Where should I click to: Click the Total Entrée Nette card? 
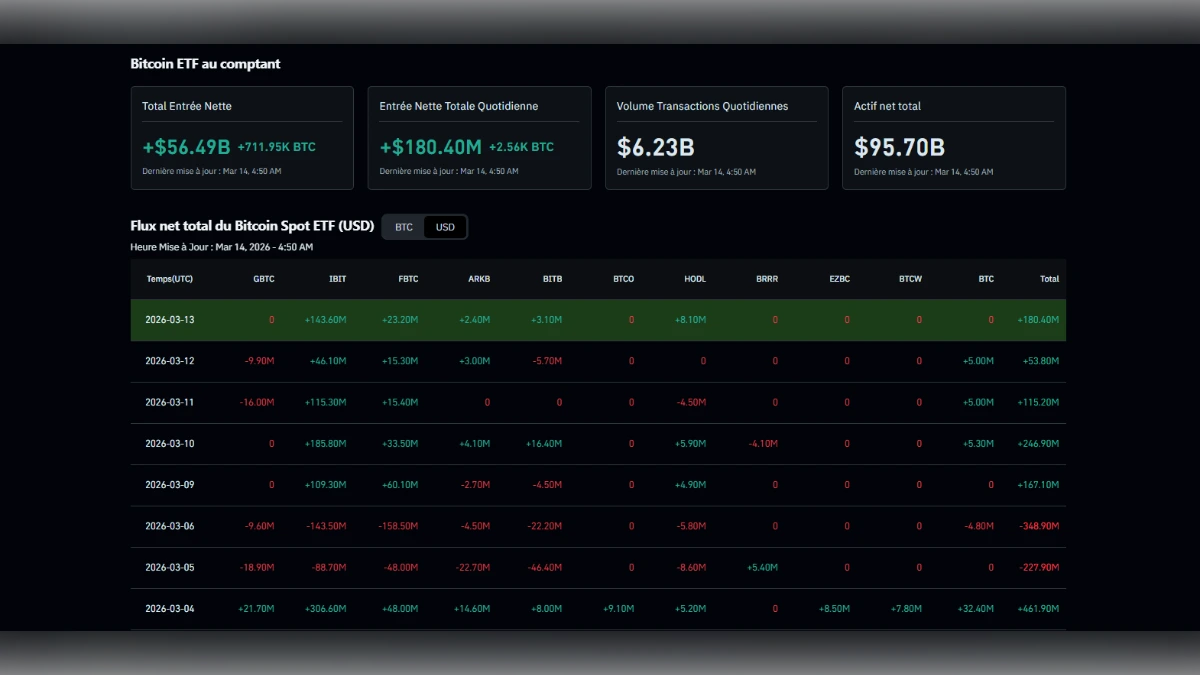tap(242, 137)
